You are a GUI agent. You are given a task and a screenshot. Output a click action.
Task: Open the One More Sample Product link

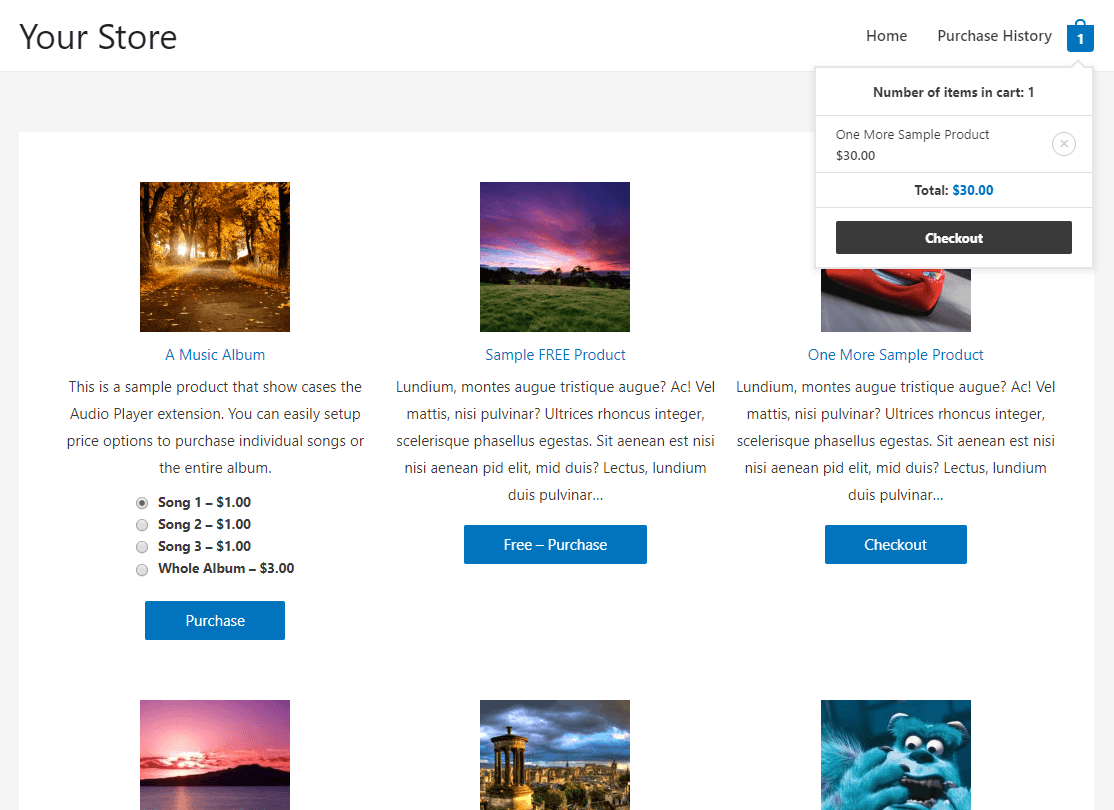(x=895, y=354)
